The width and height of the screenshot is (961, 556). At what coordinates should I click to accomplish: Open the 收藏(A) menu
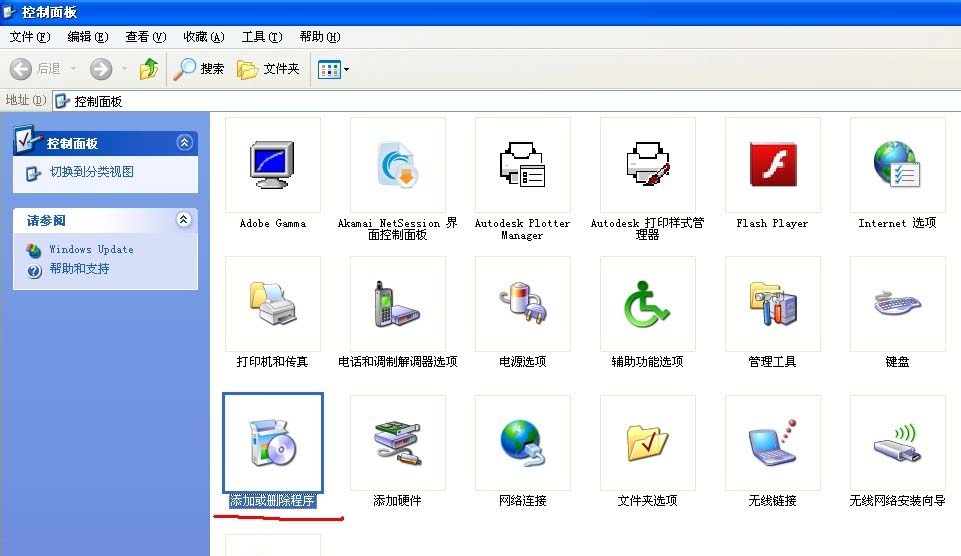point(204,37)
